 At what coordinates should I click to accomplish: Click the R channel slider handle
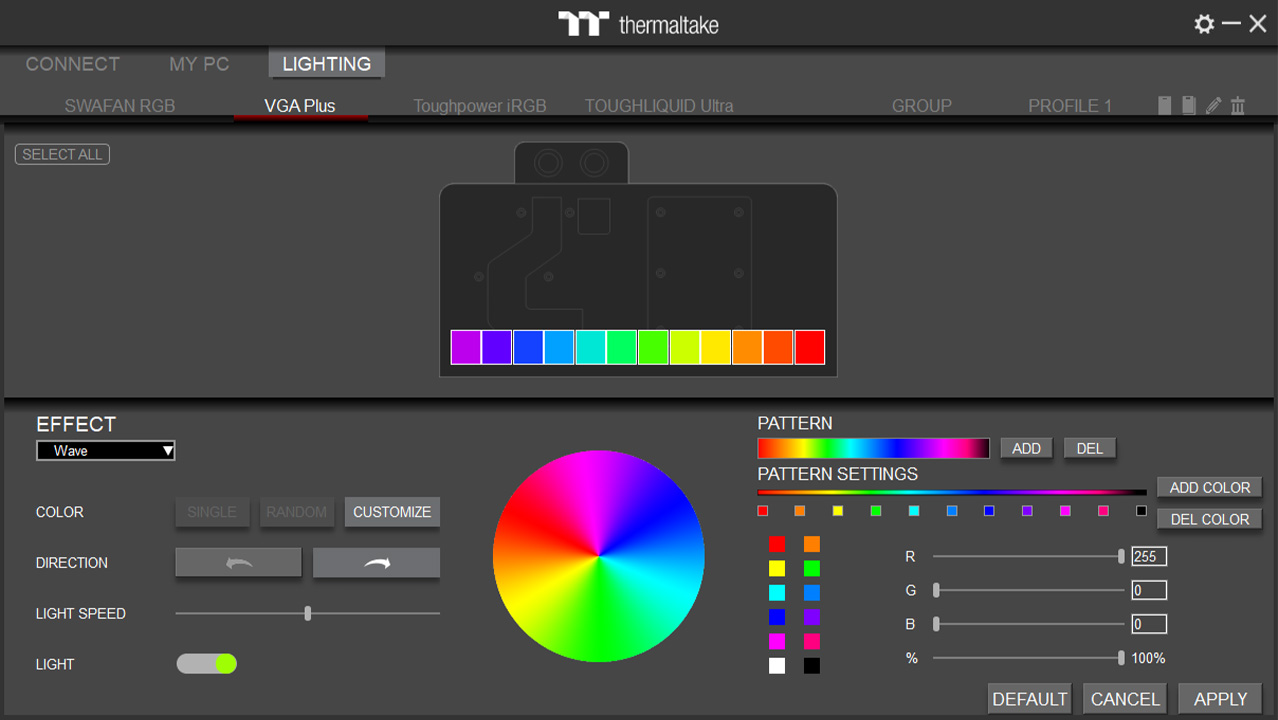[x=1121, y=556]
